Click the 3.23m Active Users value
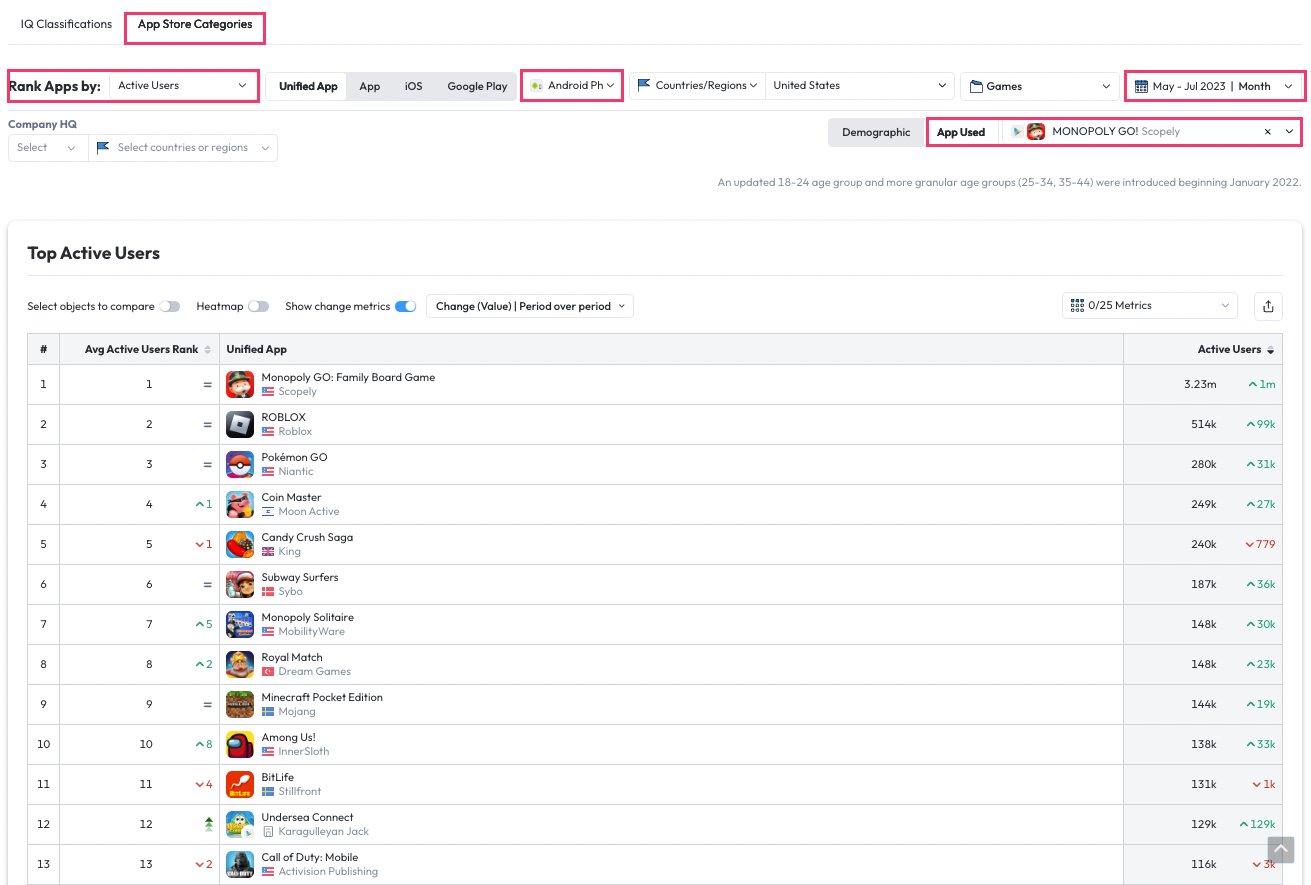This screenshot has height=885, width=1311. coord(1199,384)
